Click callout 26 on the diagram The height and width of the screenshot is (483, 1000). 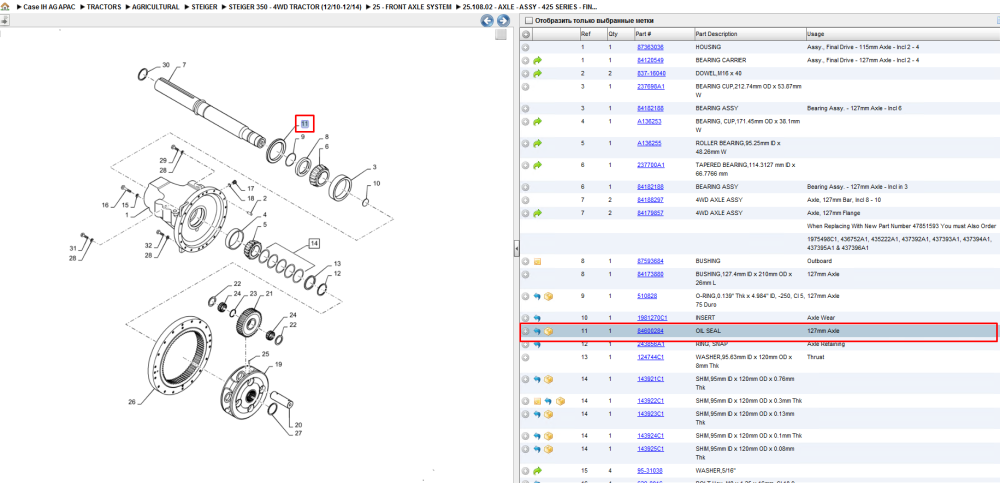click(132, 402)
